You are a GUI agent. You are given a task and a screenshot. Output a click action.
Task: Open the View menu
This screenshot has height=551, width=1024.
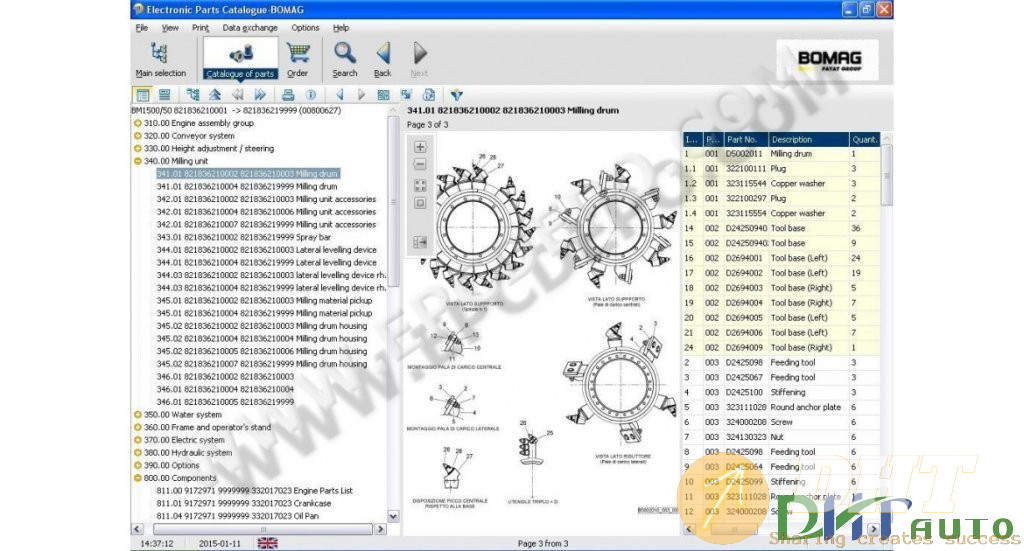pyautogui.click(x=170, y=27)
